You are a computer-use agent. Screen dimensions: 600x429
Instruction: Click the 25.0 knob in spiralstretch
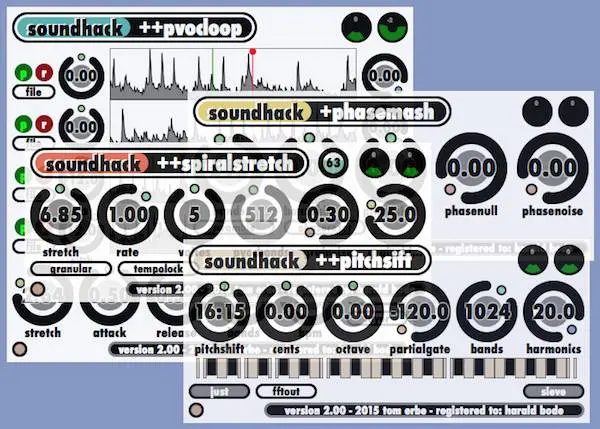pyautogui.click(x=395, y=214)
